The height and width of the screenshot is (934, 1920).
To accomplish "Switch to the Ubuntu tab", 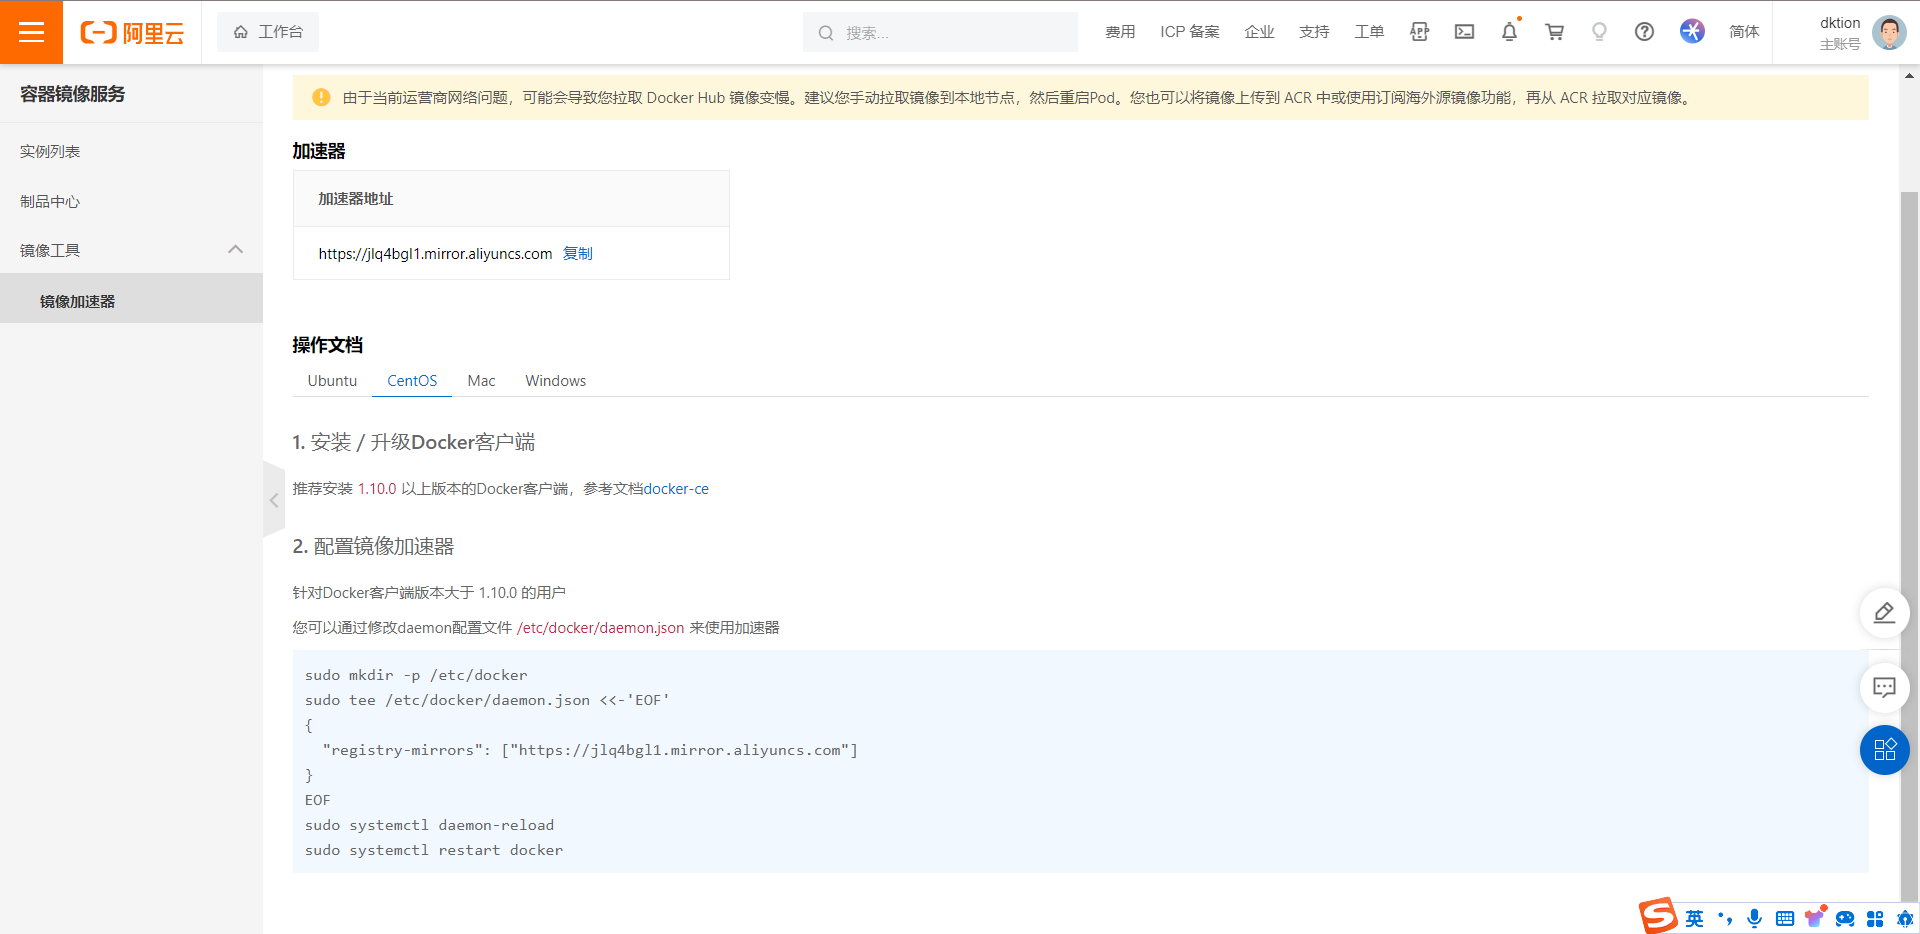I will pyautogui.click(x=332, y=381).
